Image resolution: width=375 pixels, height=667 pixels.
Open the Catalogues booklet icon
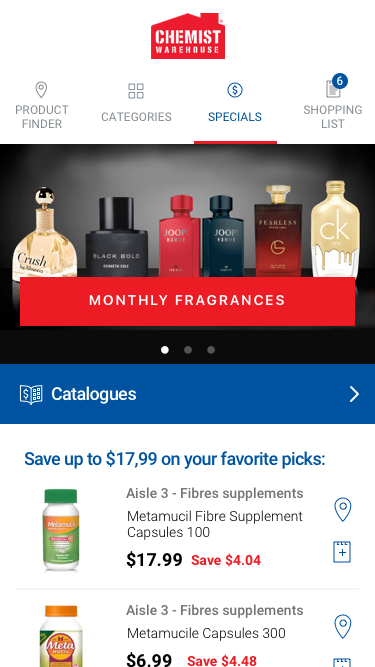[31, 394]
